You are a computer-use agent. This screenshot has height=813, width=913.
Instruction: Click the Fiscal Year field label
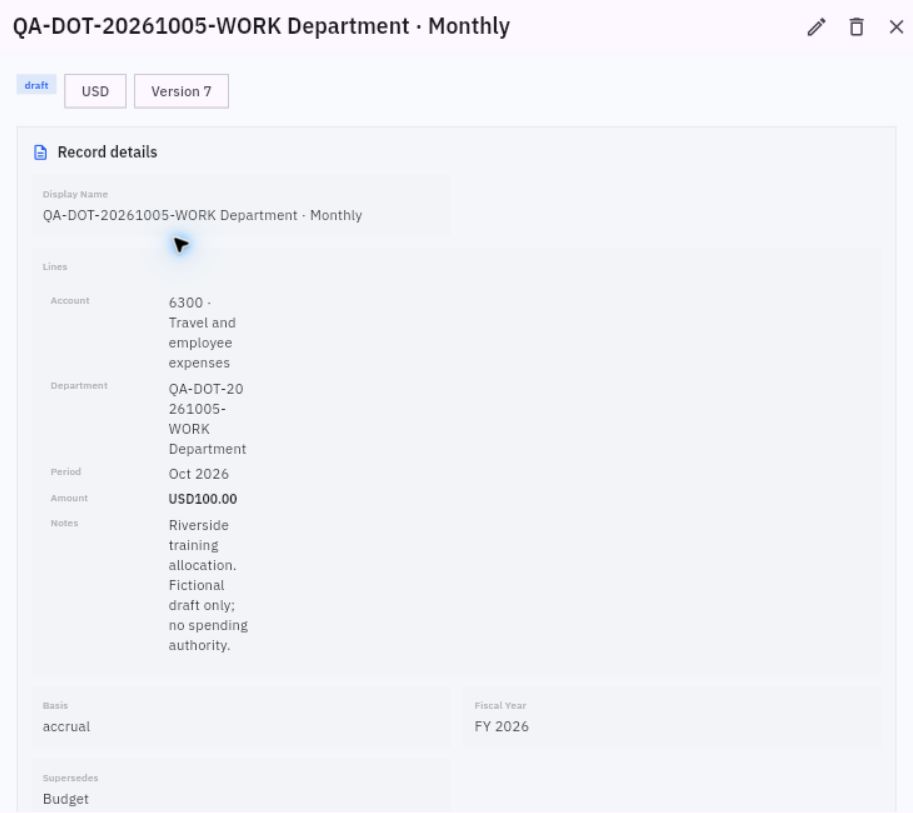pyautogui.click(x=500, y=705)
